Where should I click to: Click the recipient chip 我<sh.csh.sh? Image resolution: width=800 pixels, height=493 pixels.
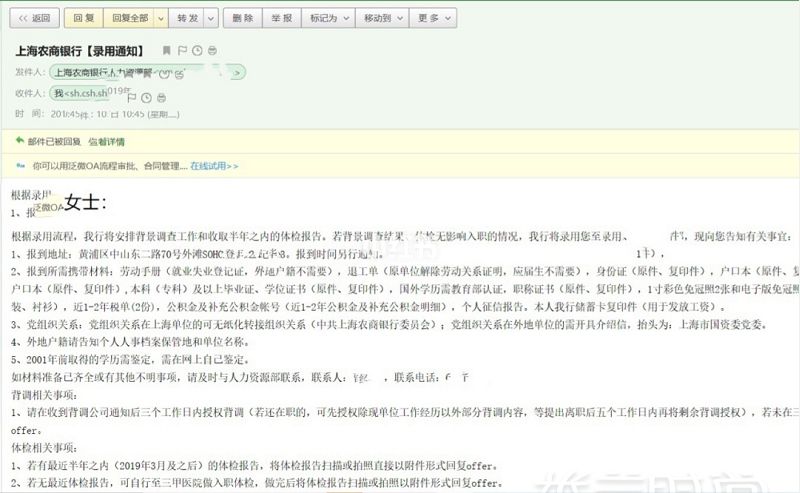coord(82,93)
